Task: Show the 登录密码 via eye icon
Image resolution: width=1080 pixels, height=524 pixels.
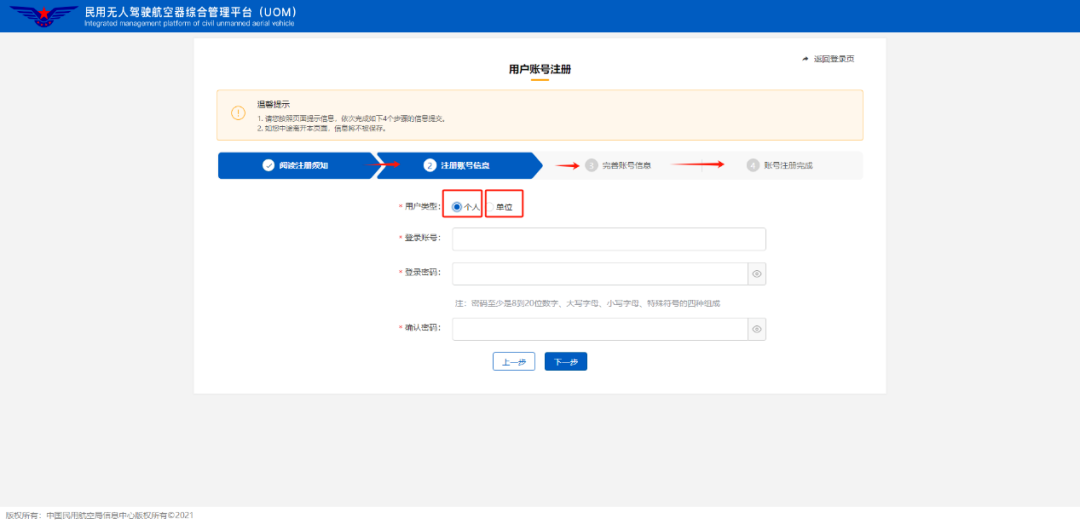Action: coord(757,274)
